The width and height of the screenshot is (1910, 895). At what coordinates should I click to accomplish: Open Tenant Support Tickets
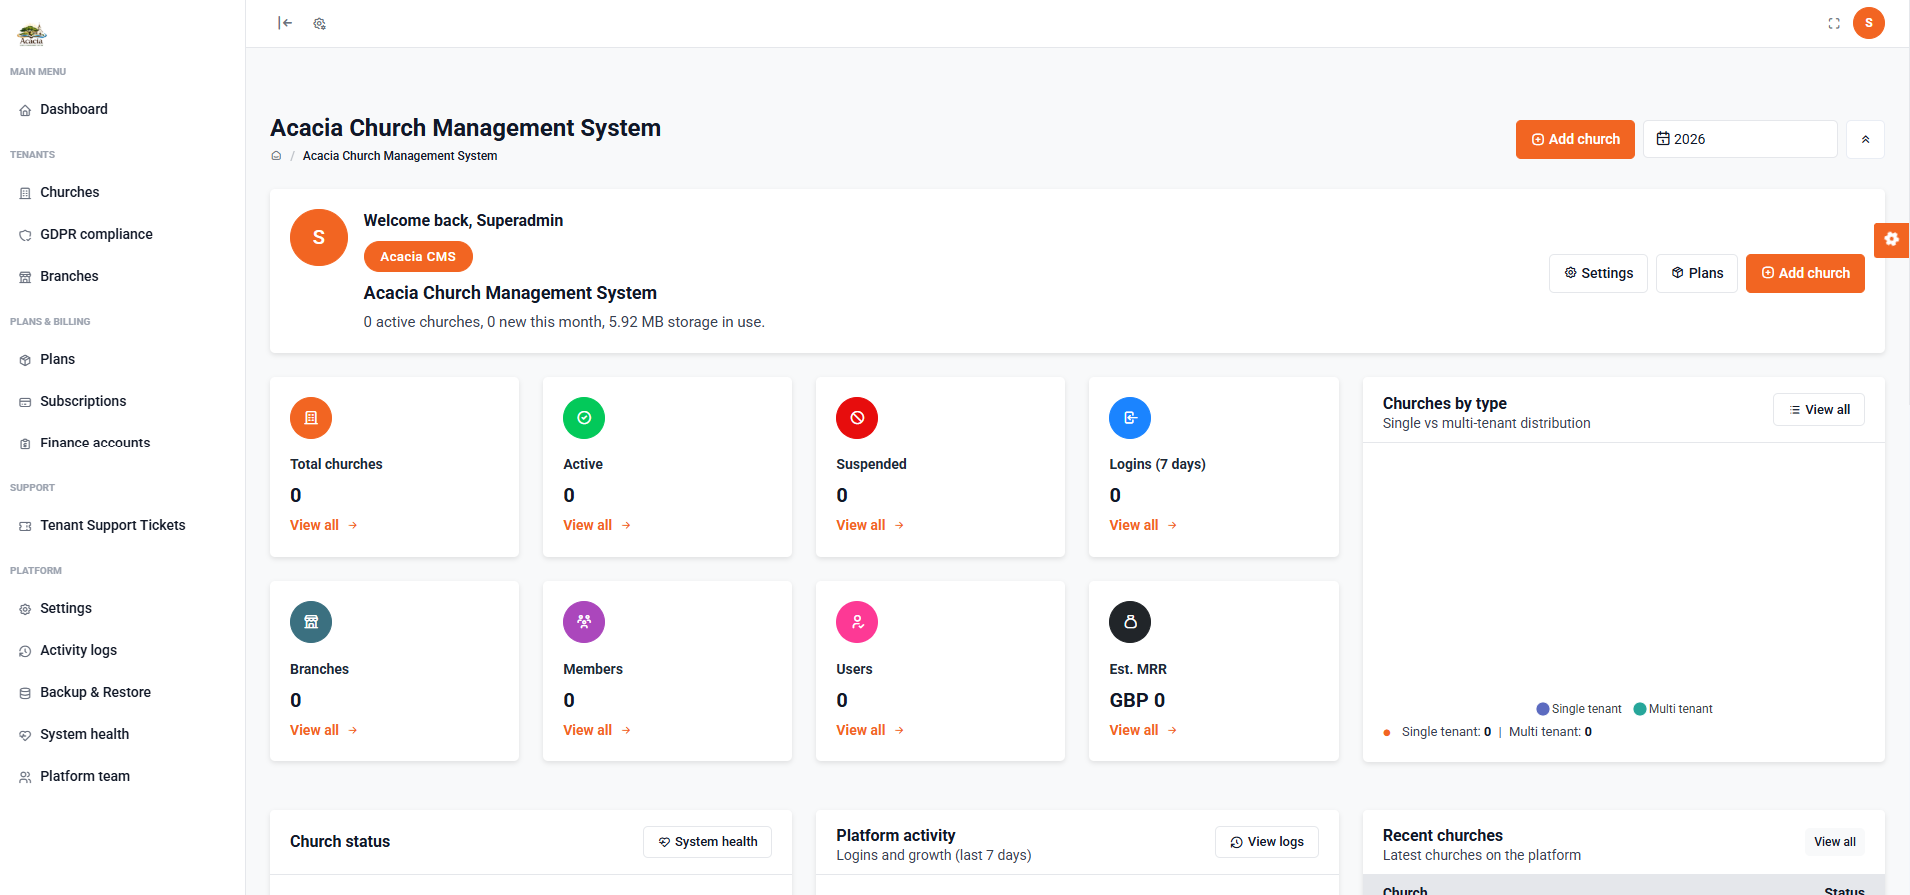pos(122,525)
